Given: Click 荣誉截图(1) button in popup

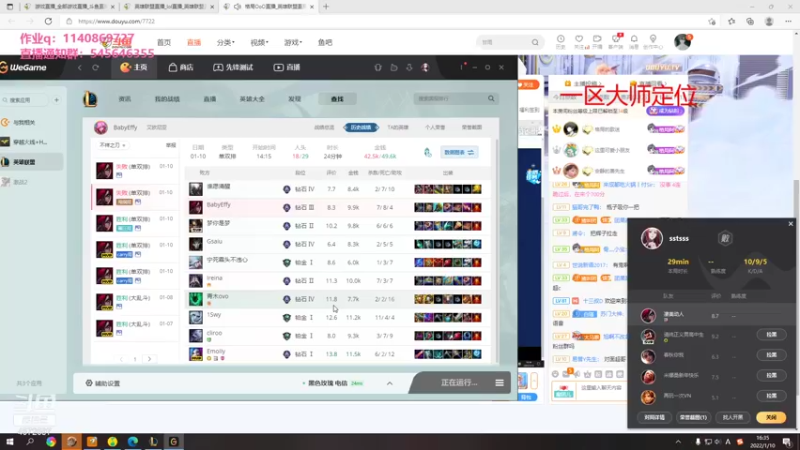Looking at the screenshot, I should point(693,417).
